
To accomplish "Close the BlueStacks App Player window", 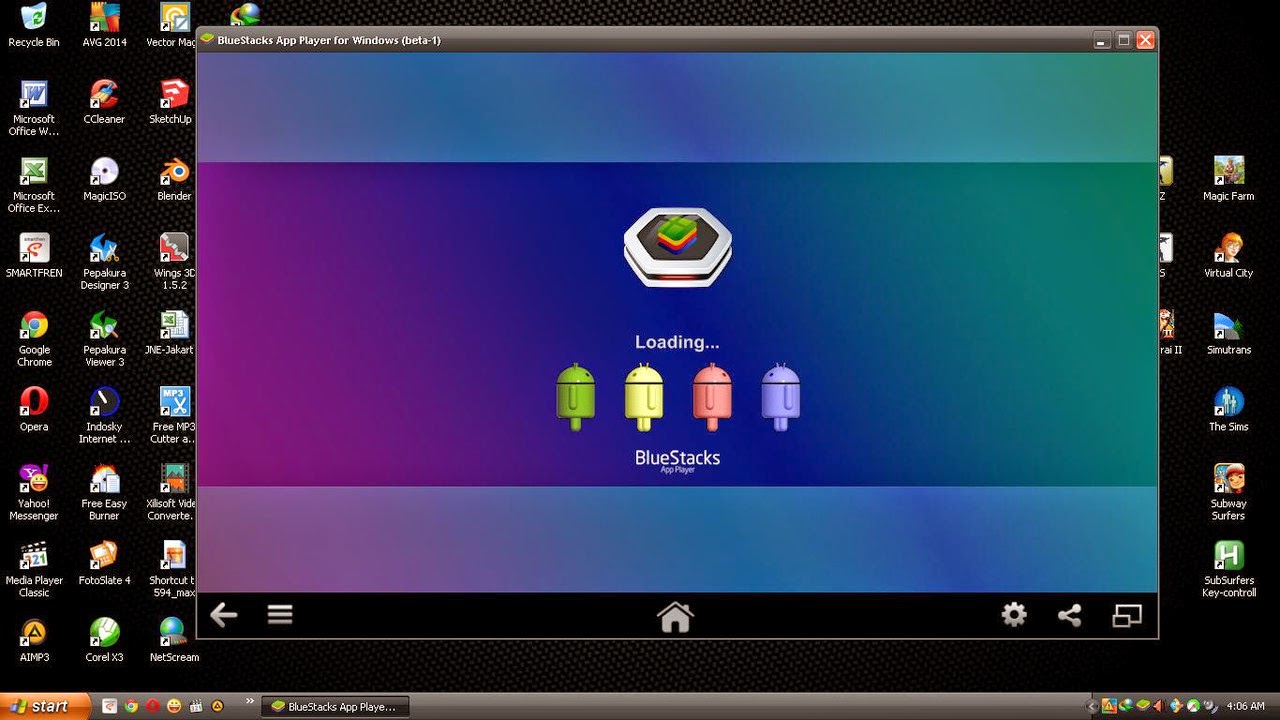I will click(x=1145, y=40).
